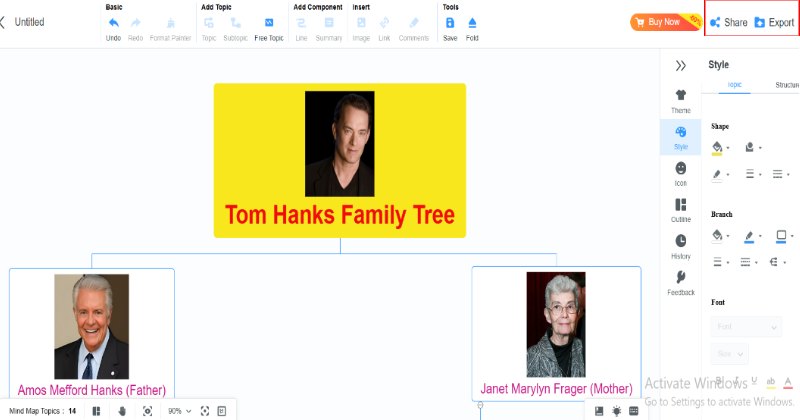800x420 pixels.
Task: Insert a Link
Action: [384, 23]
